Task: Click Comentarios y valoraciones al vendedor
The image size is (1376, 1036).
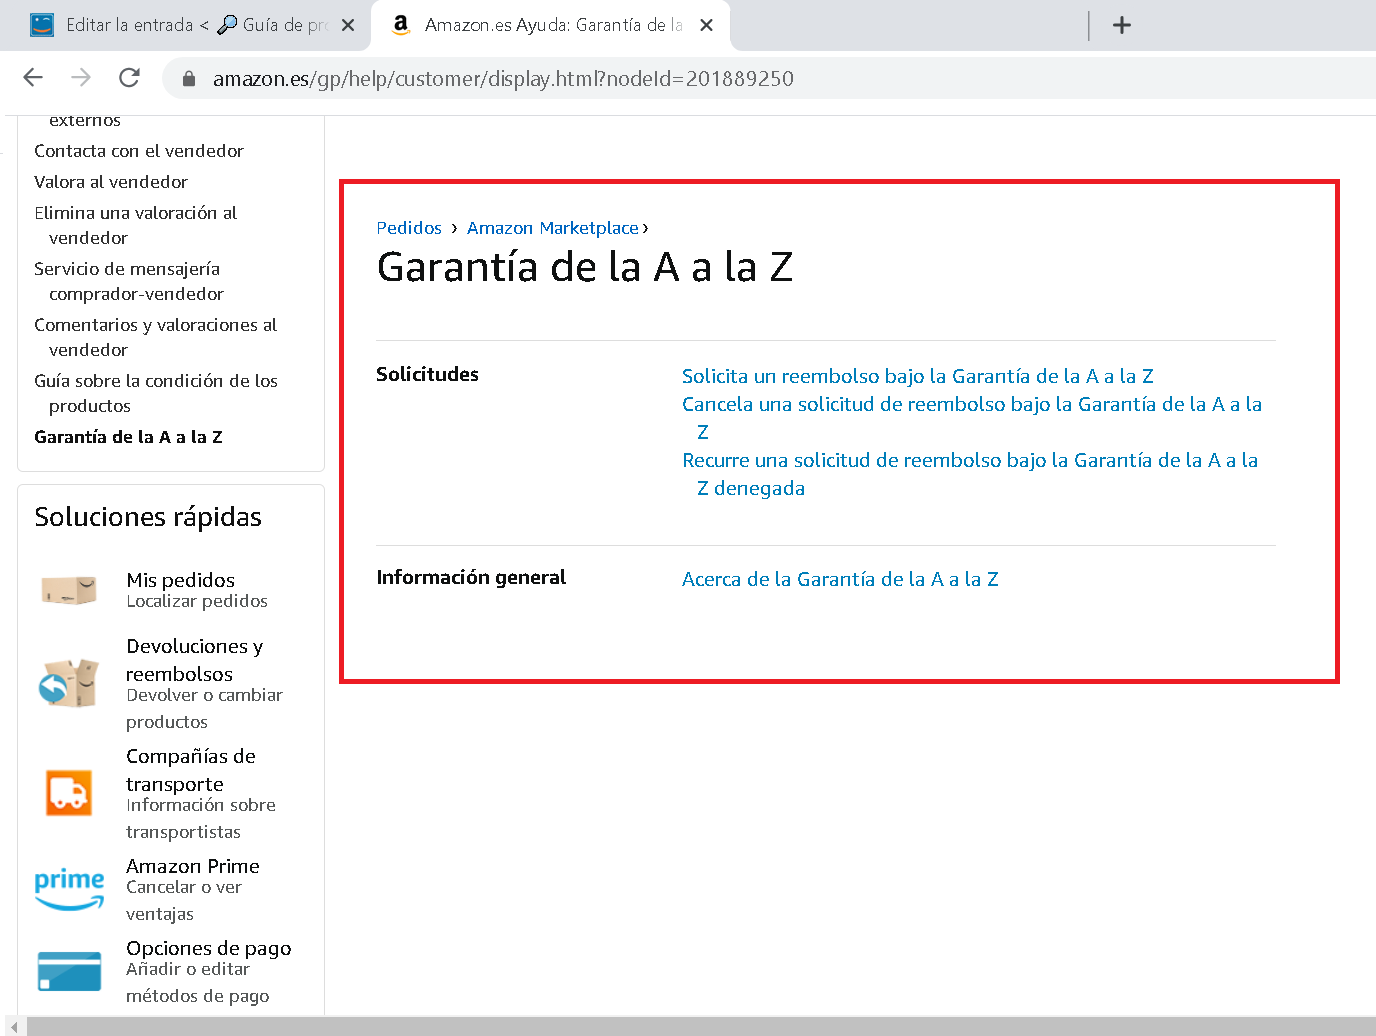Action: point(156,337)
